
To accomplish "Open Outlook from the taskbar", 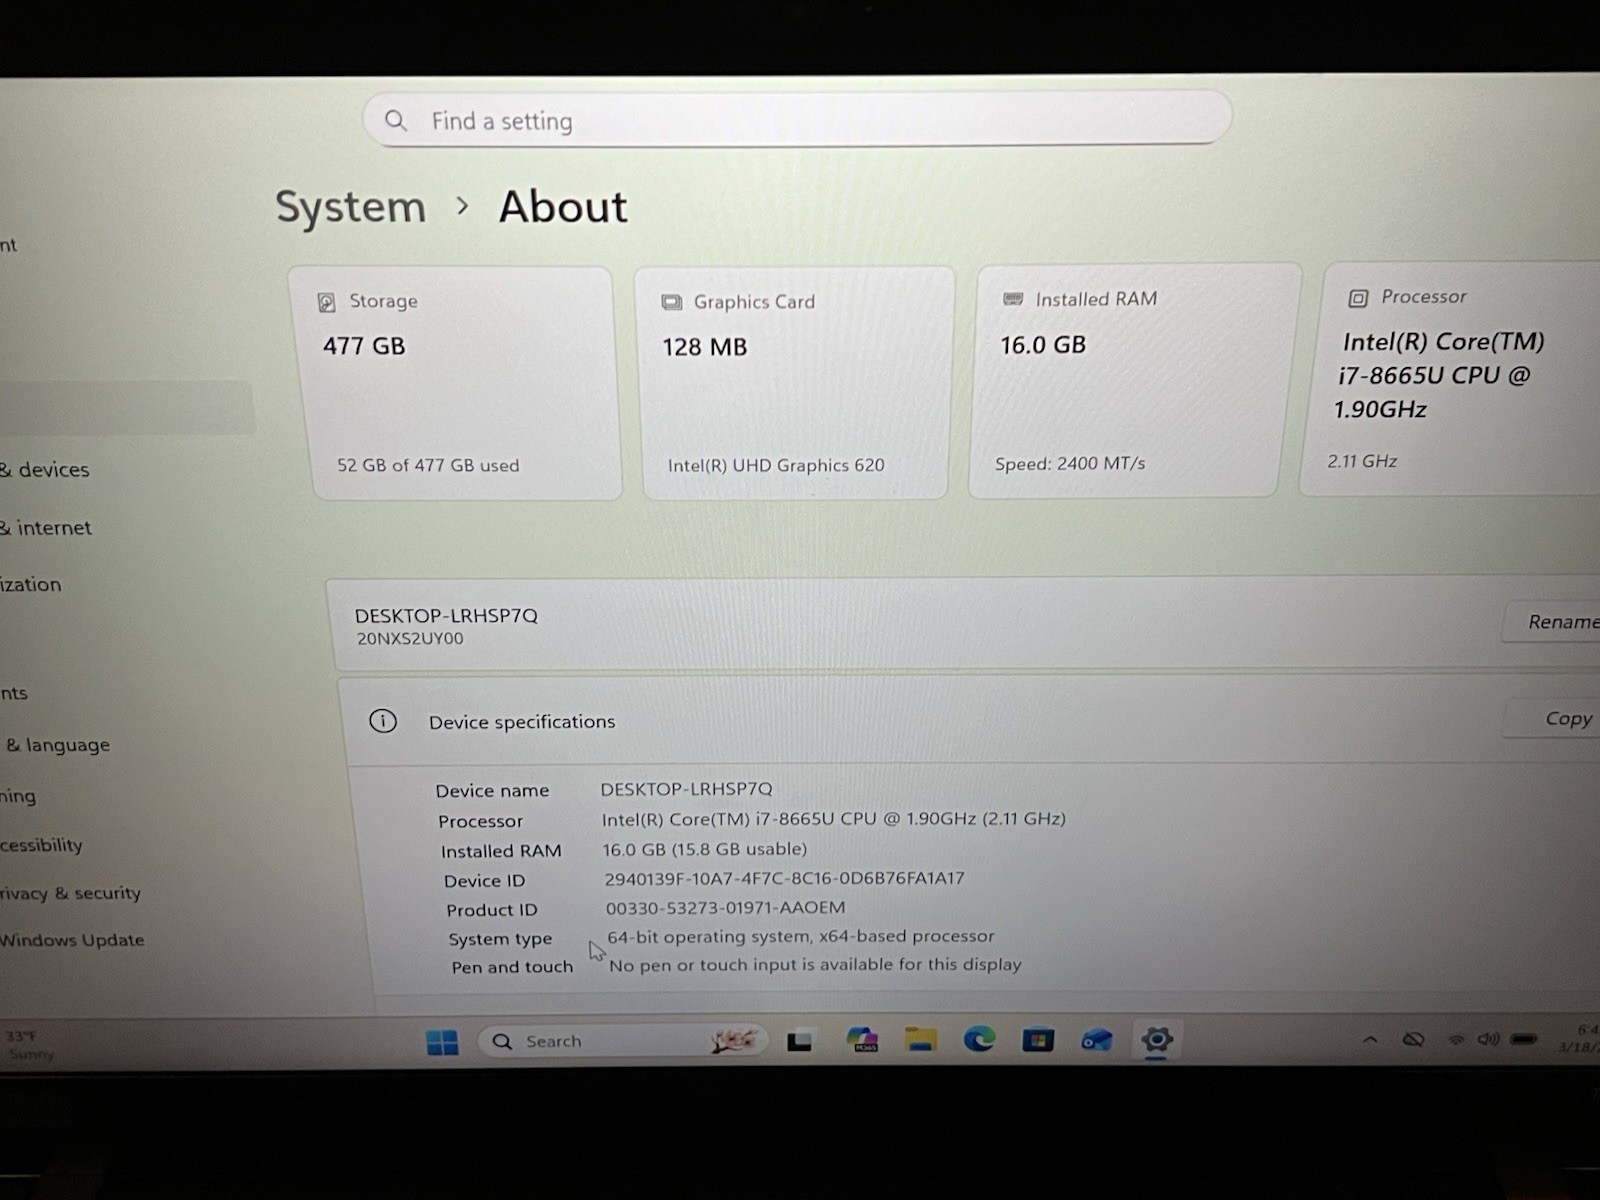I will [1097, 1040].
